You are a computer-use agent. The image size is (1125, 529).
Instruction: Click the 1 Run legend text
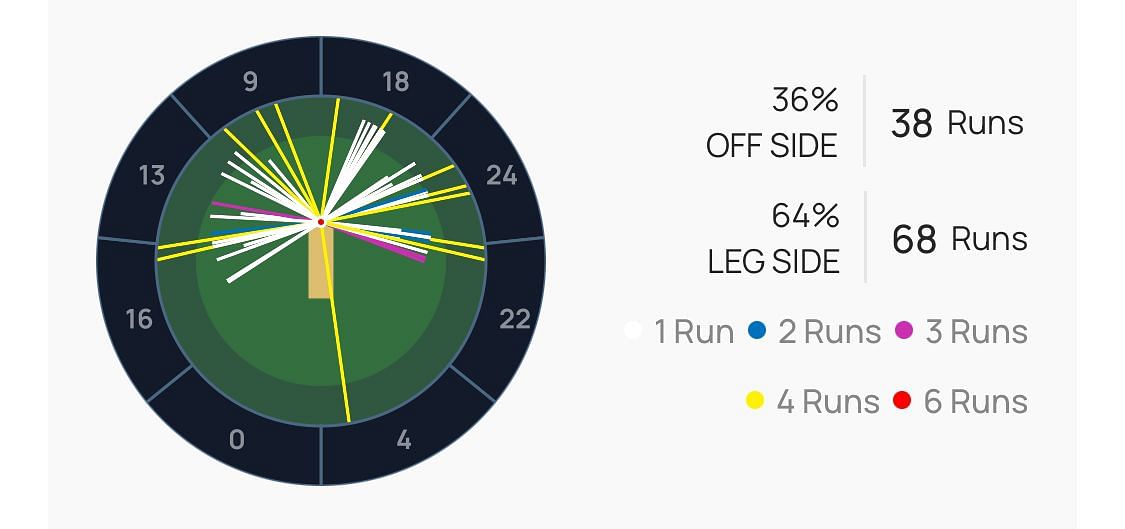pyautogui.click(x=694, y=331)
